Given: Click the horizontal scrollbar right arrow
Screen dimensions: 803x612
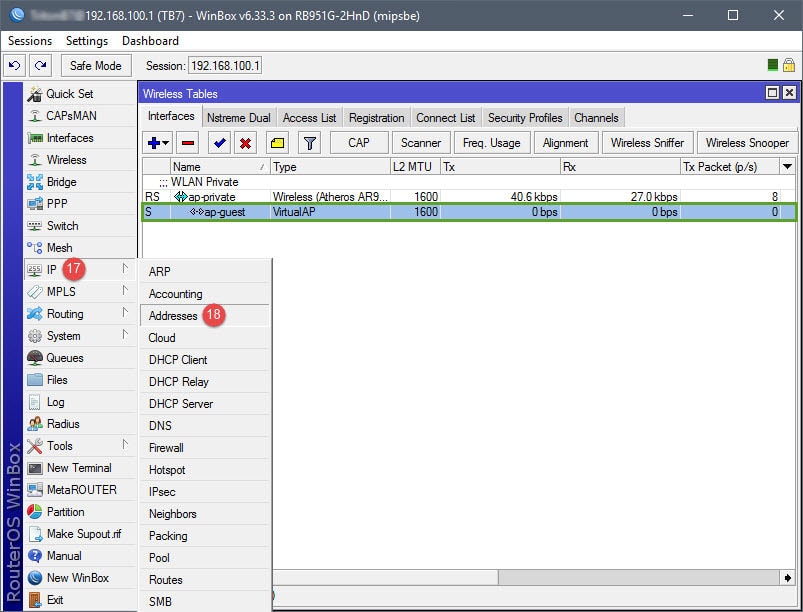Looking at the screenshot, I should pos(787,578).
